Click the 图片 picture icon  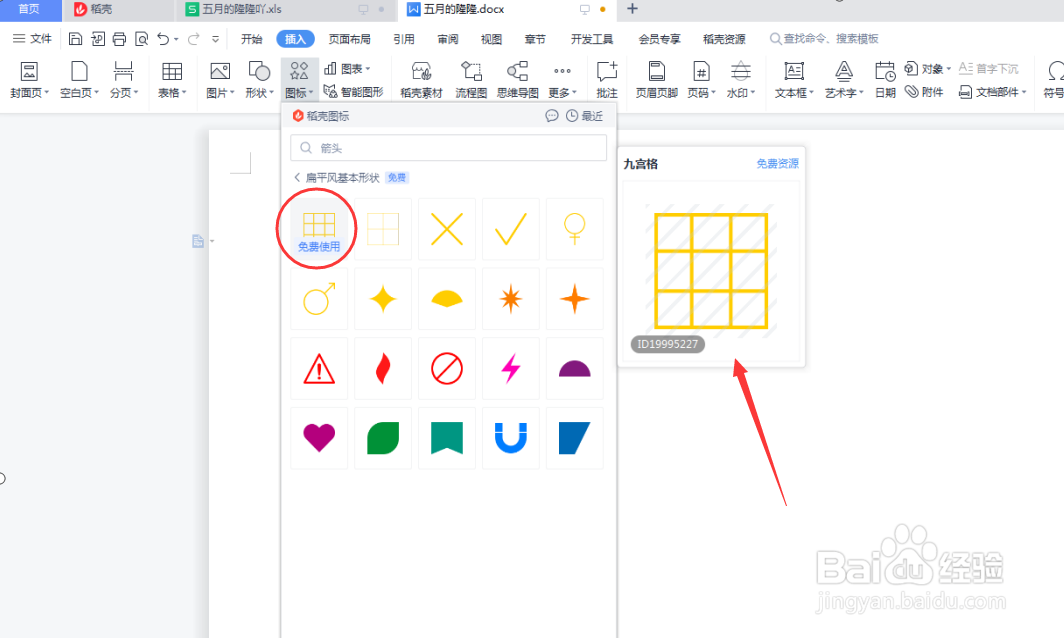(220, 71)
